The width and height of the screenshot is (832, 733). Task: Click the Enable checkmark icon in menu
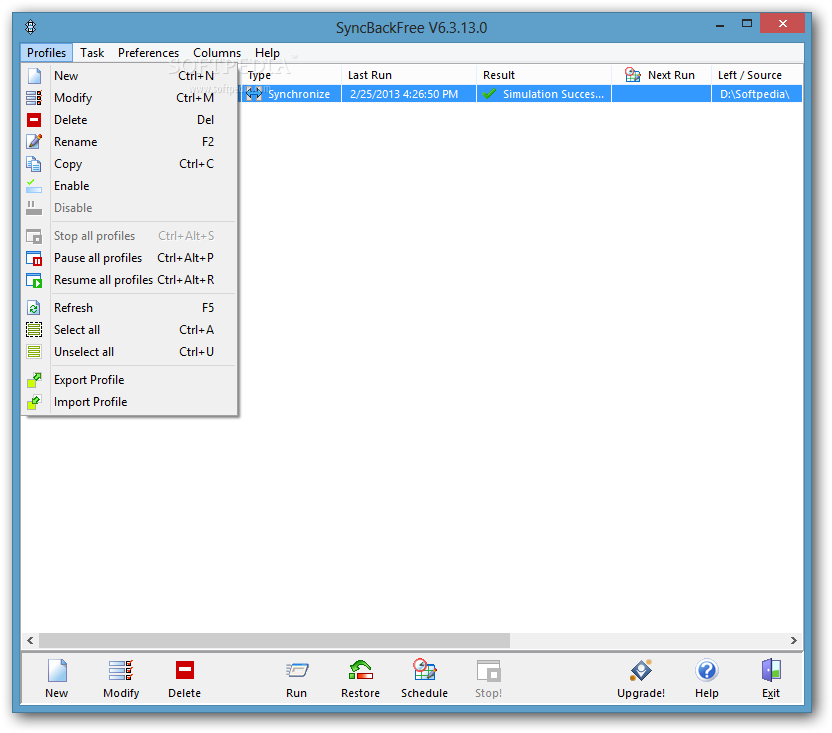point(34,186)
